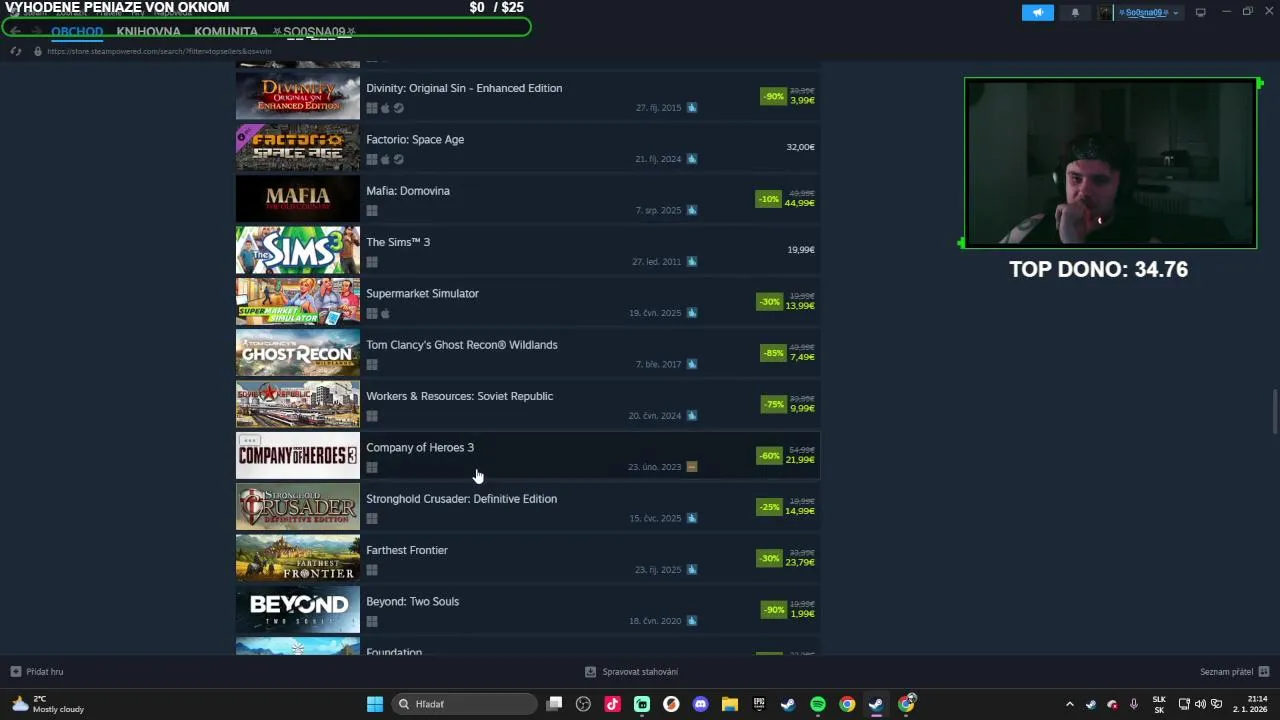Open the OBCHOD store tab
The height and width of the screenshot is (720, 1280).
tap(77, 32)
